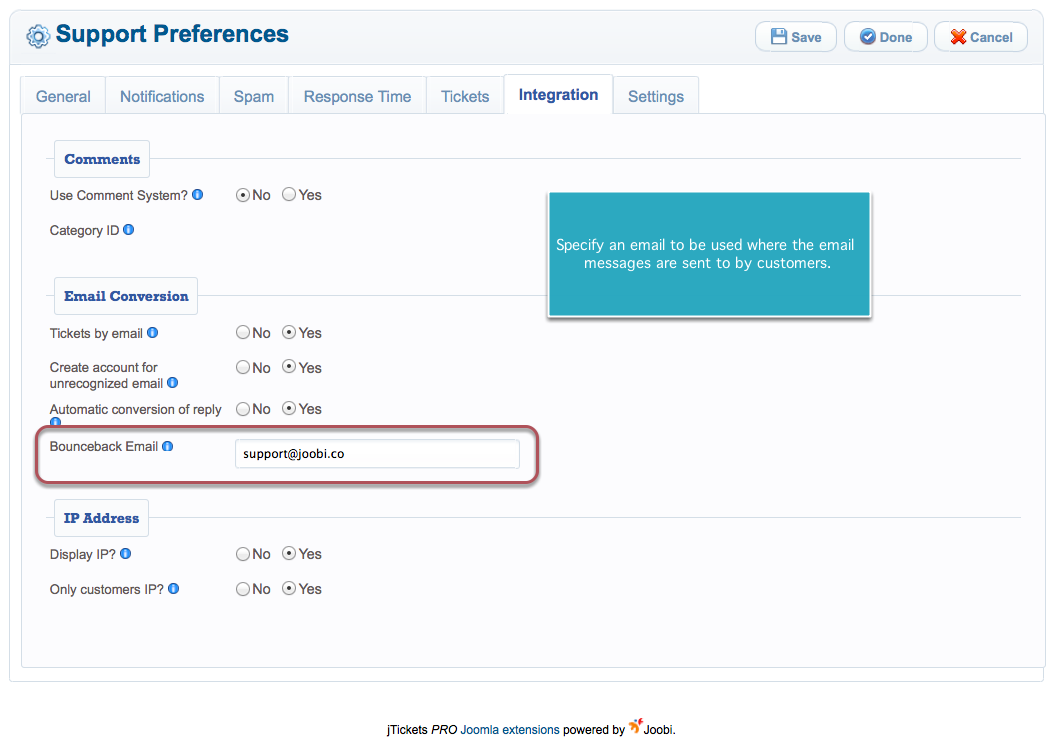Click the Cancel button
1060x745 pixels.
pyautogui.click(x=980, y=37)
